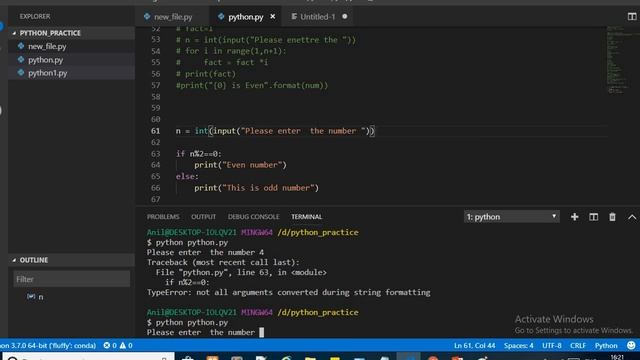The height and width of the screenshot is (360, 640).
Task: Click the Windows taskbar clock
Action: tap(617, 357)
